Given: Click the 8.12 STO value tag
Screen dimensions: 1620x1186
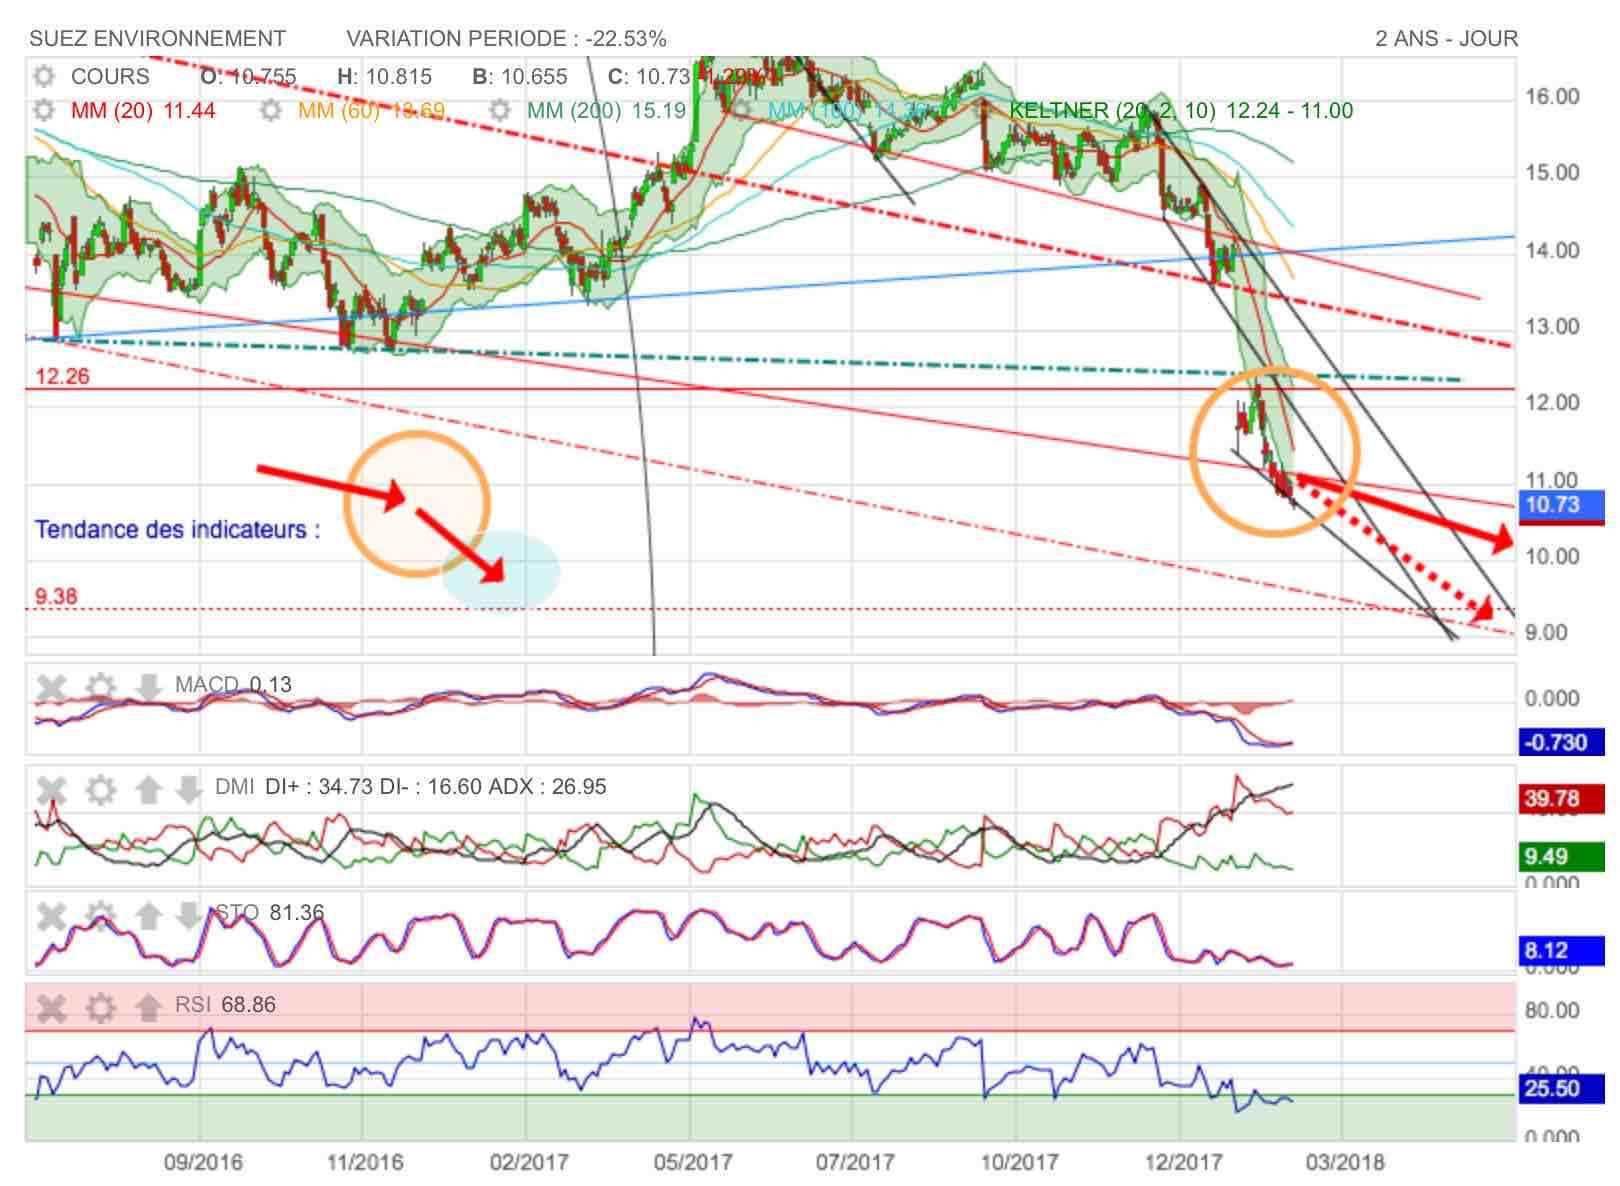Looking at the screenshot, I should 1561,950.
